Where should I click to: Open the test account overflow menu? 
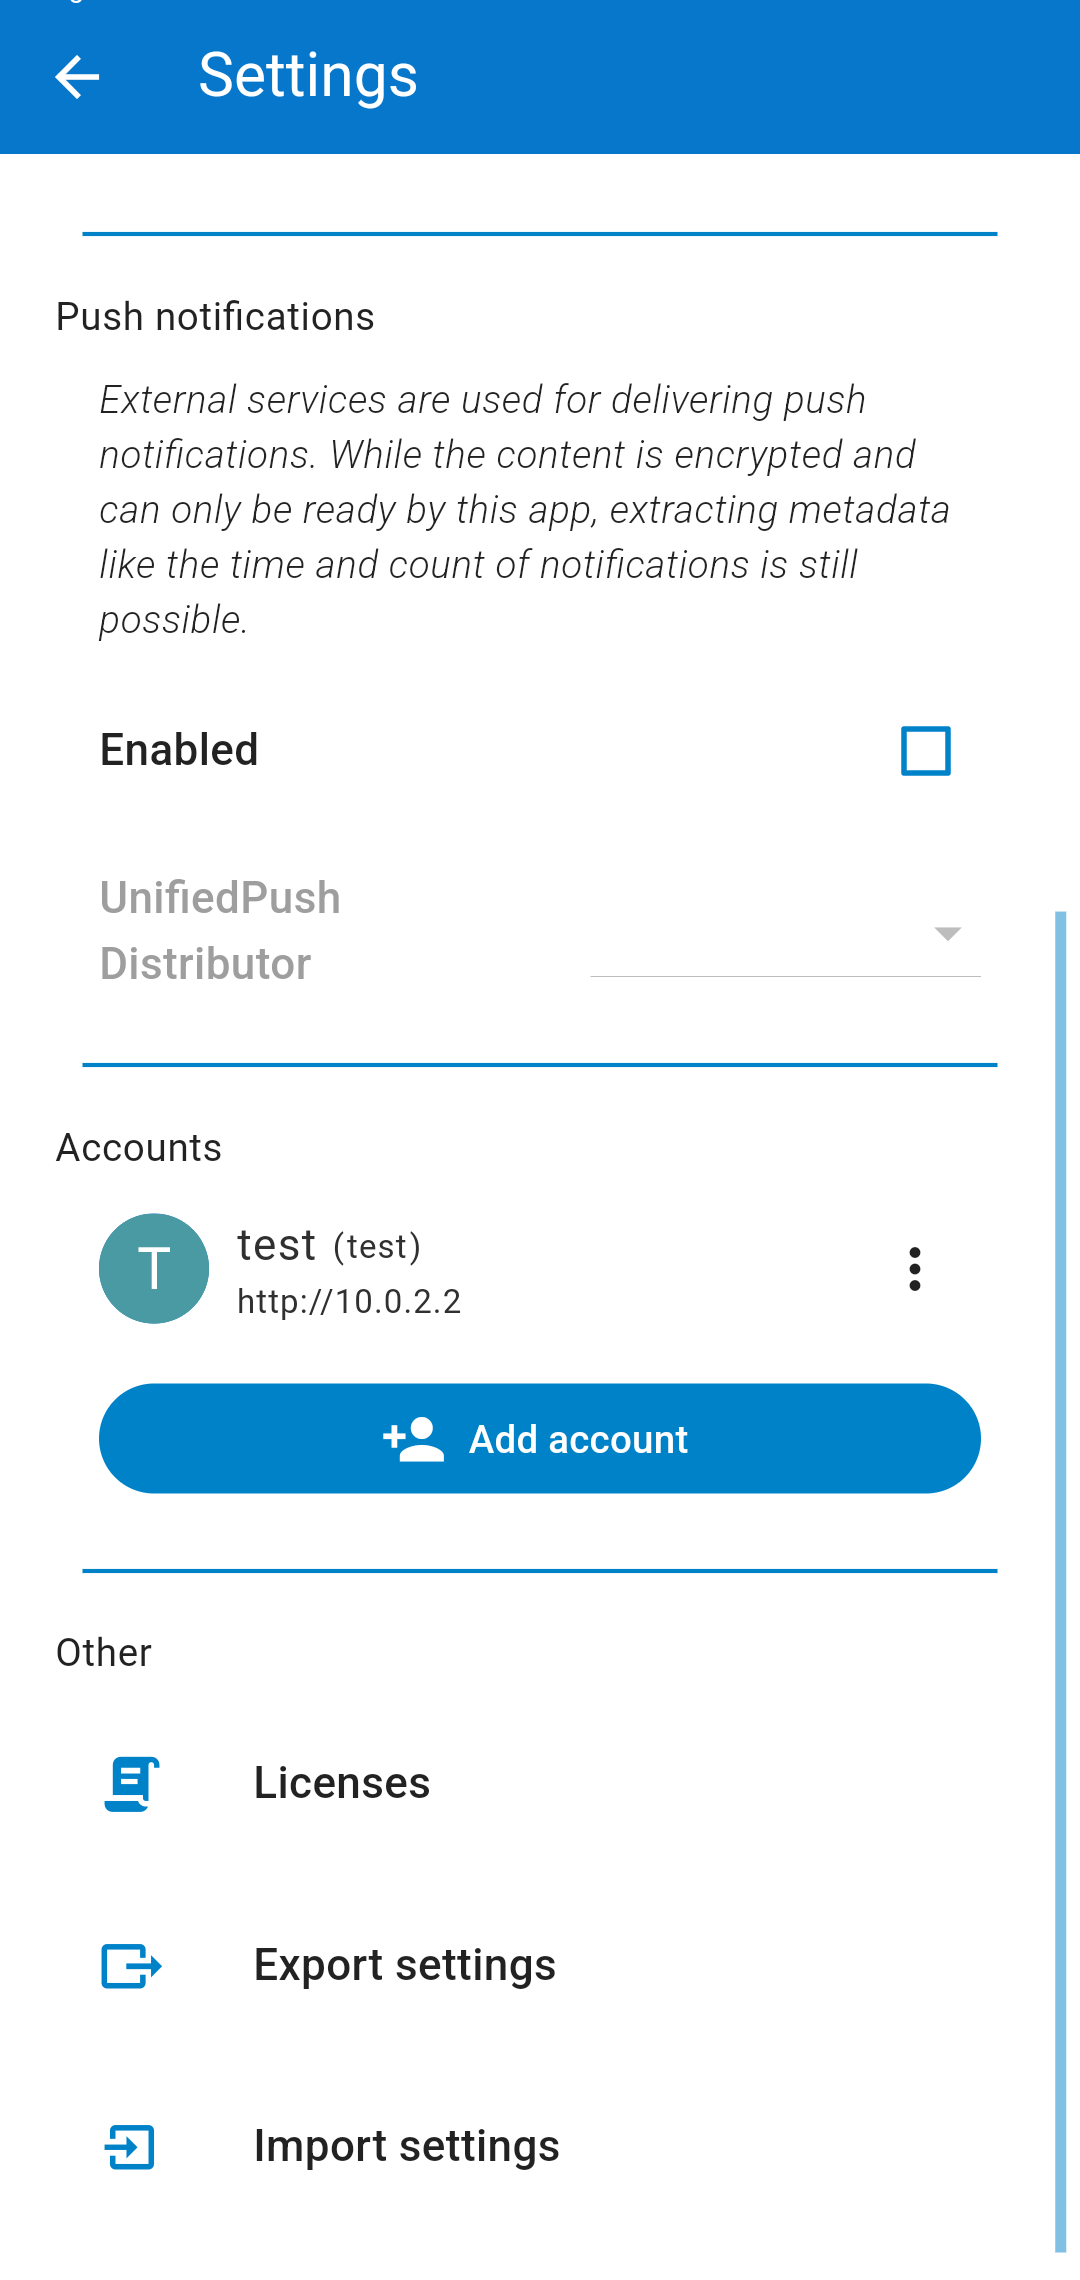click(x=914, y=1269)
